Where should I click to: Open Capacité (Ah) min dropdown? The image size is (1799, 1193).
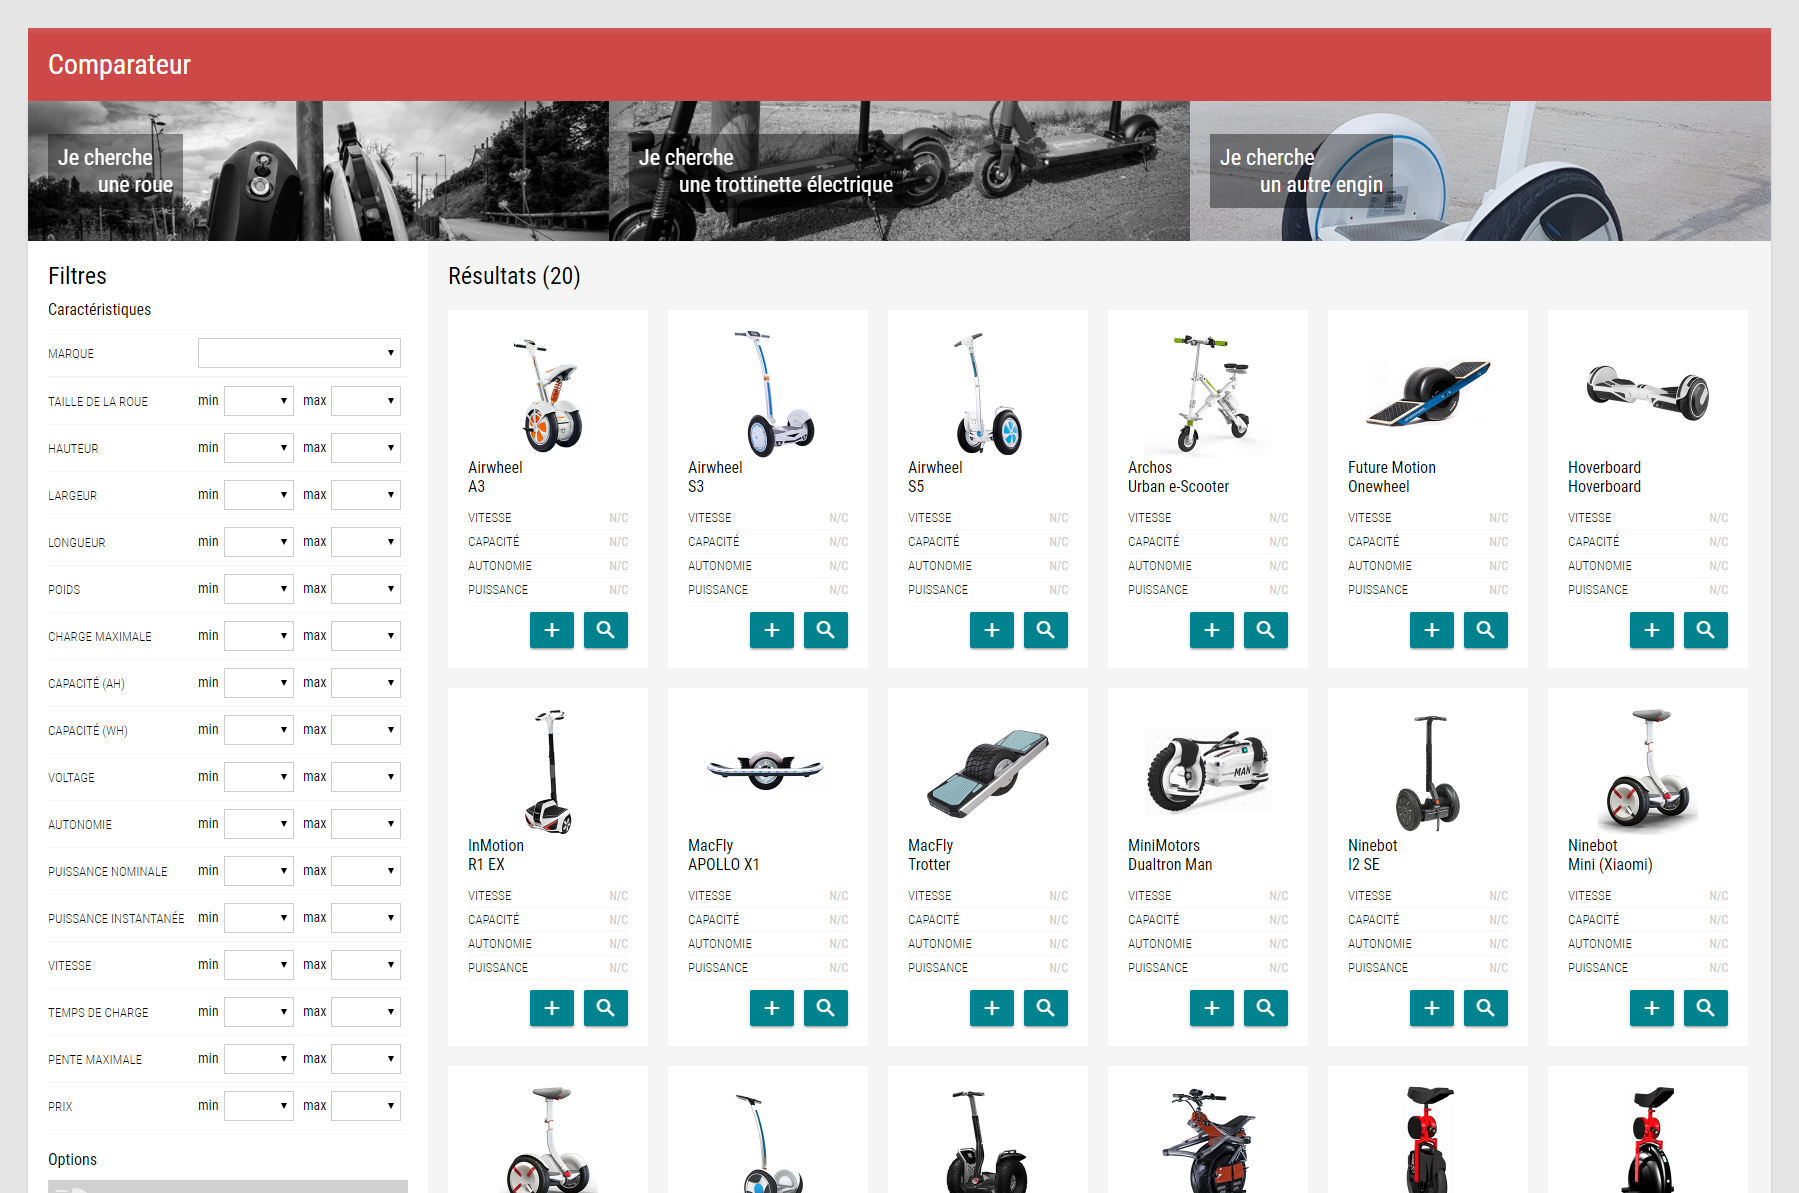259,683
